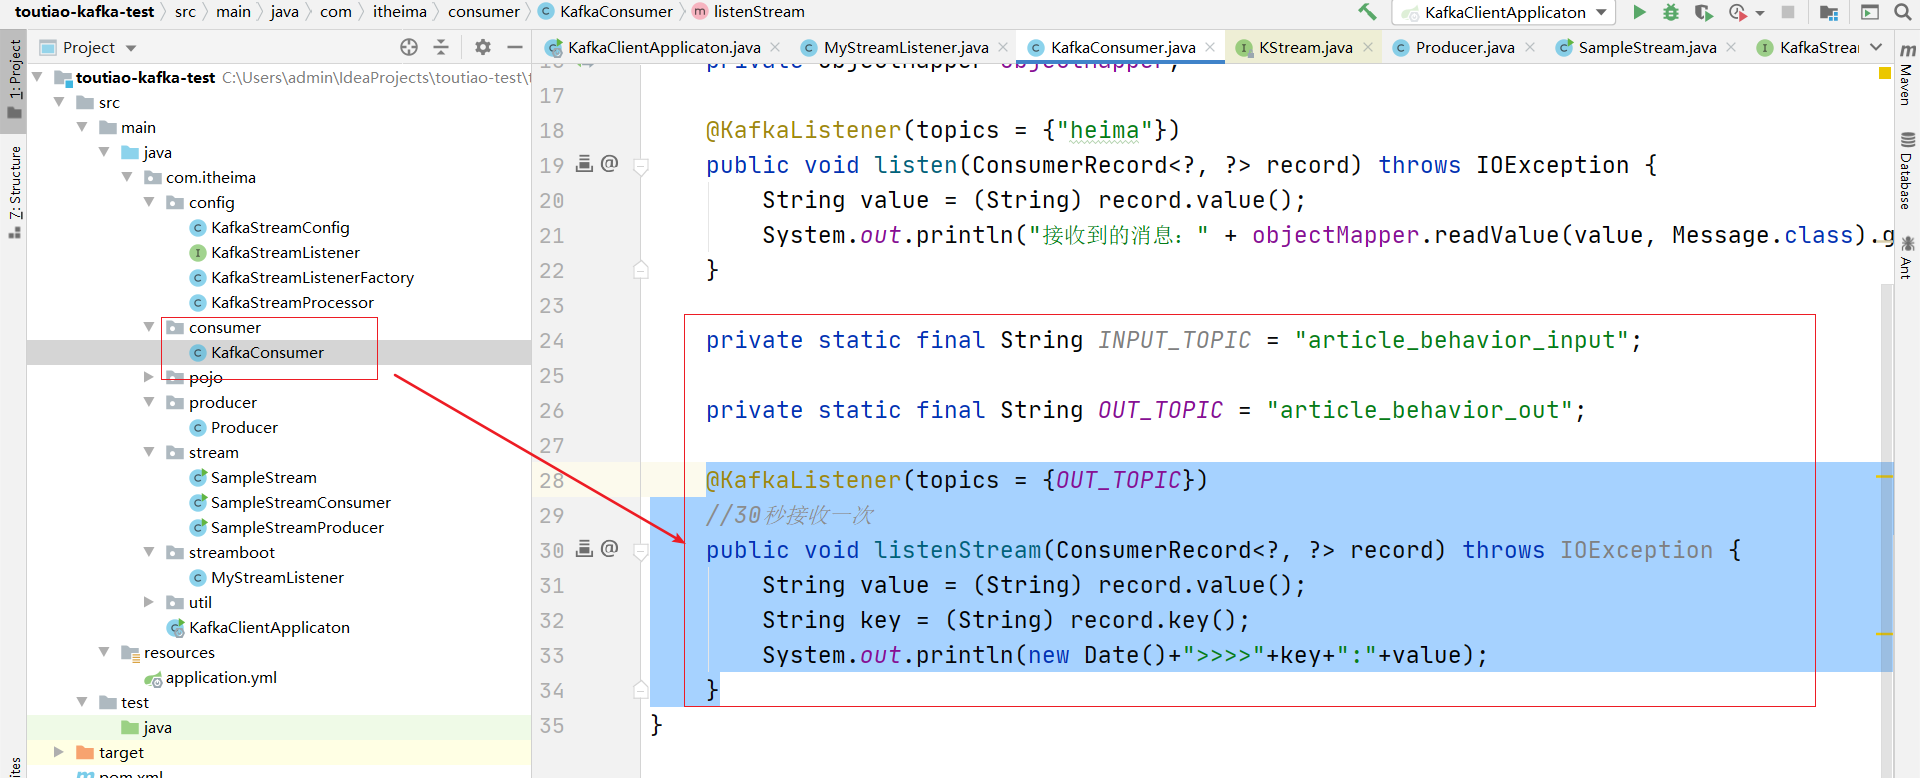
Task: Click the collapse all icon in Project panel
Action: pyautogui.click(x=441, y=47)
